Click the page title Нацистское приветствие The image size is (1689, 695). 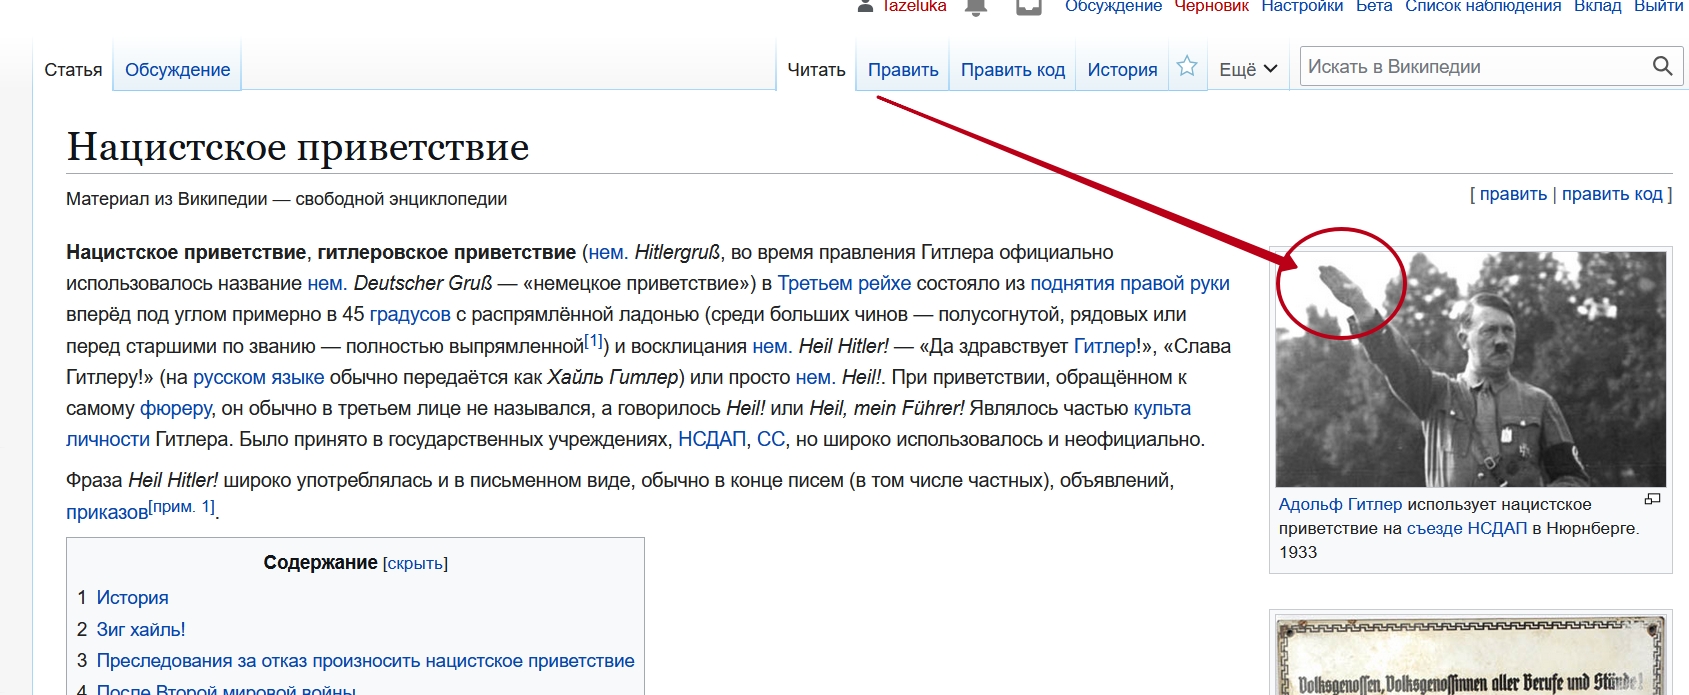[x=298, y=147]
